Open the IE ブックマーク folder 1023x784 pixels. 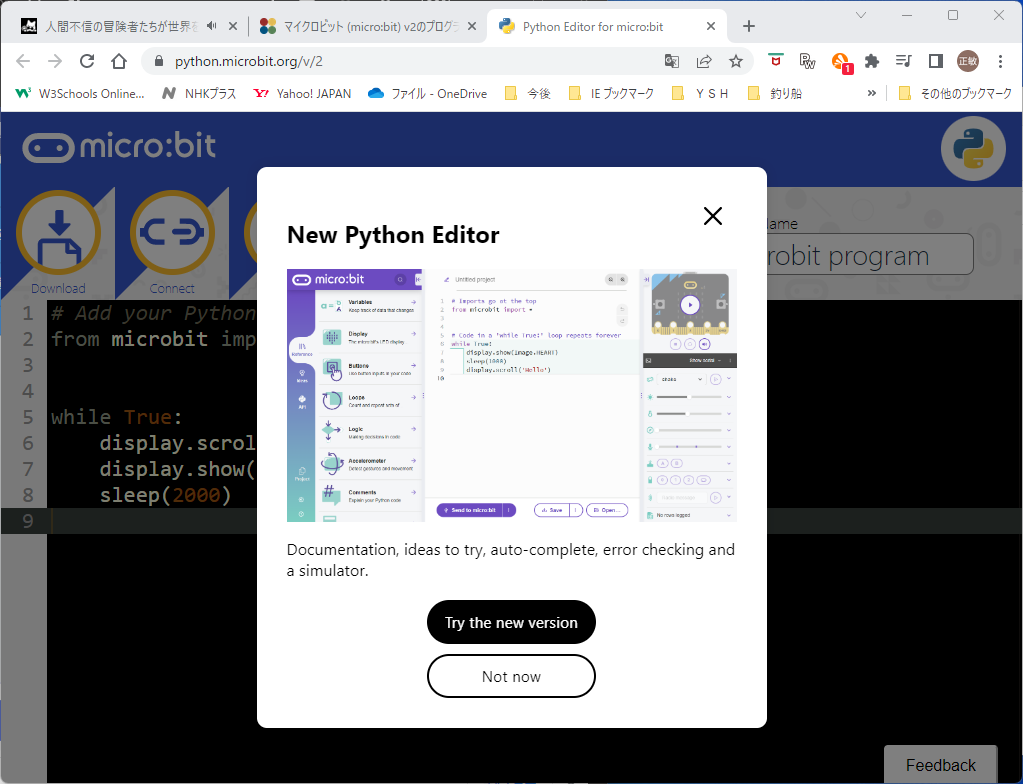(611, 94)
